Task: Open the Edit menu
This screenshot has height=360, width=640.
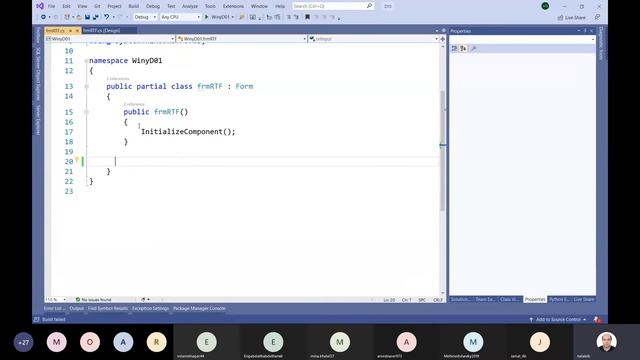Action: tap(66, 6)
